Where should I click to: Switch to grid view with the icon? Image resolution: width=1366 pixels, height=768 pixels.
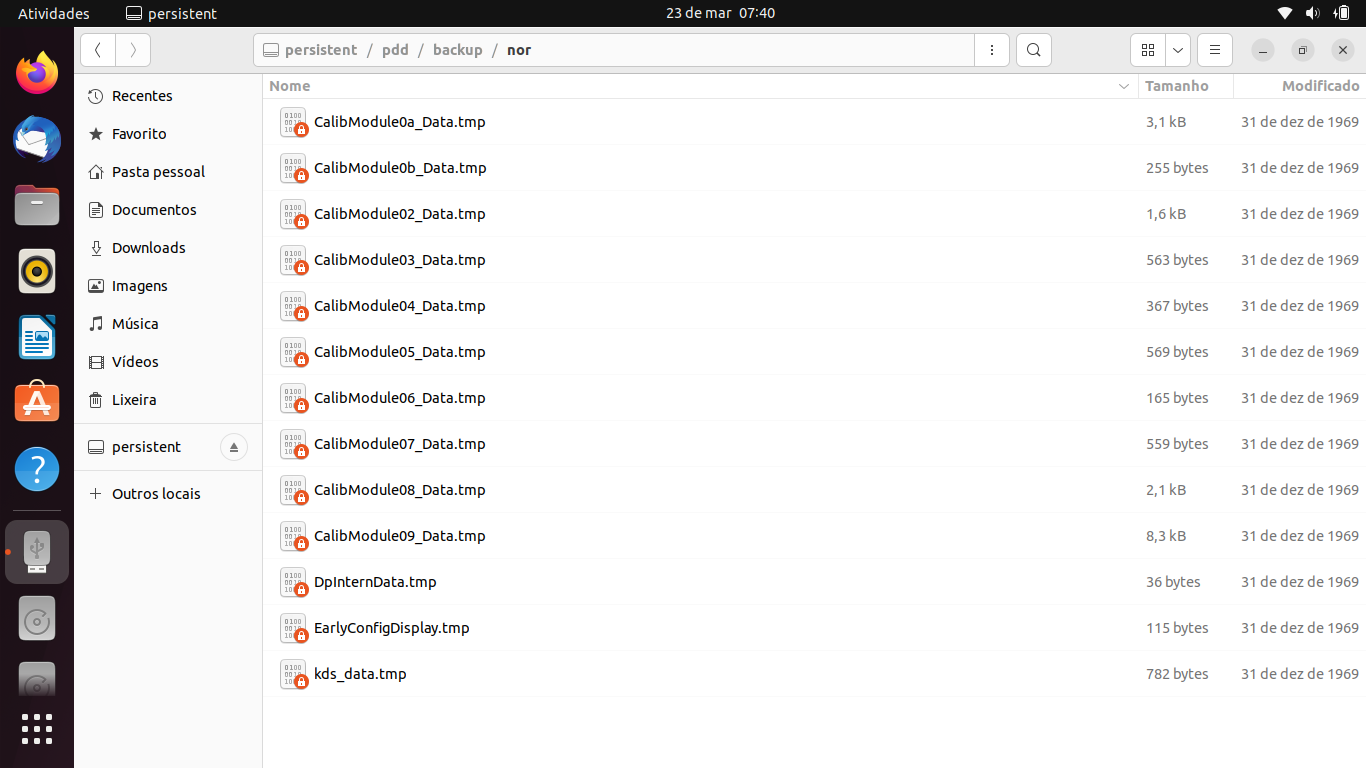point(1148,50)
